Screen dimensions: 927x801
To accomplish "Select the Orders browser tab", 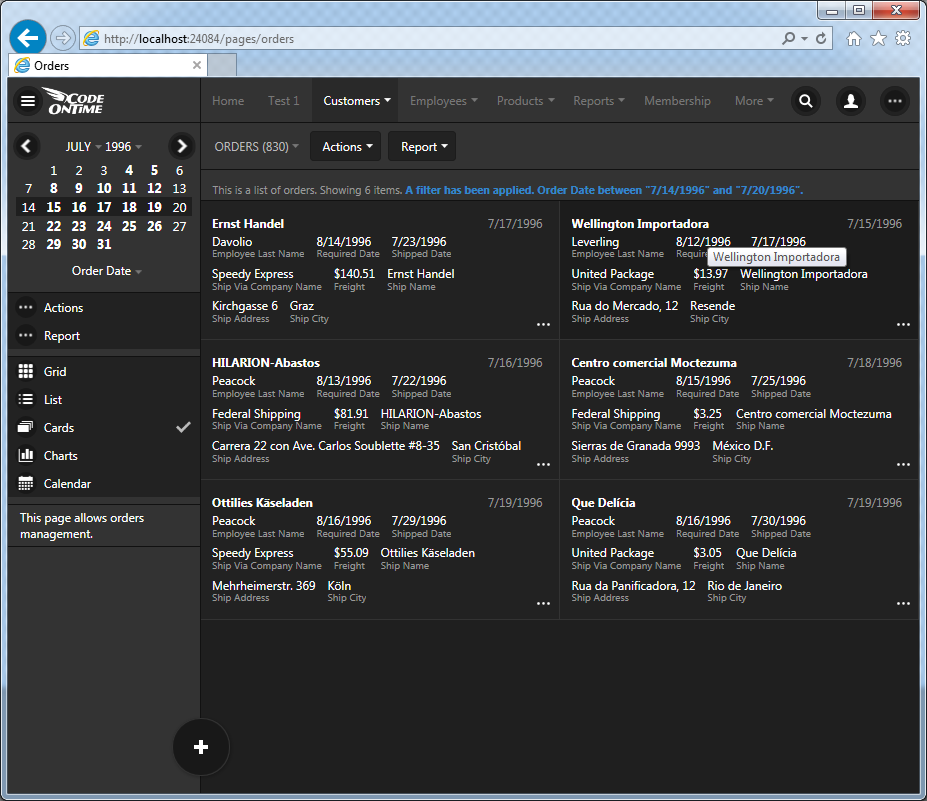I will click(x=108, y=65).
